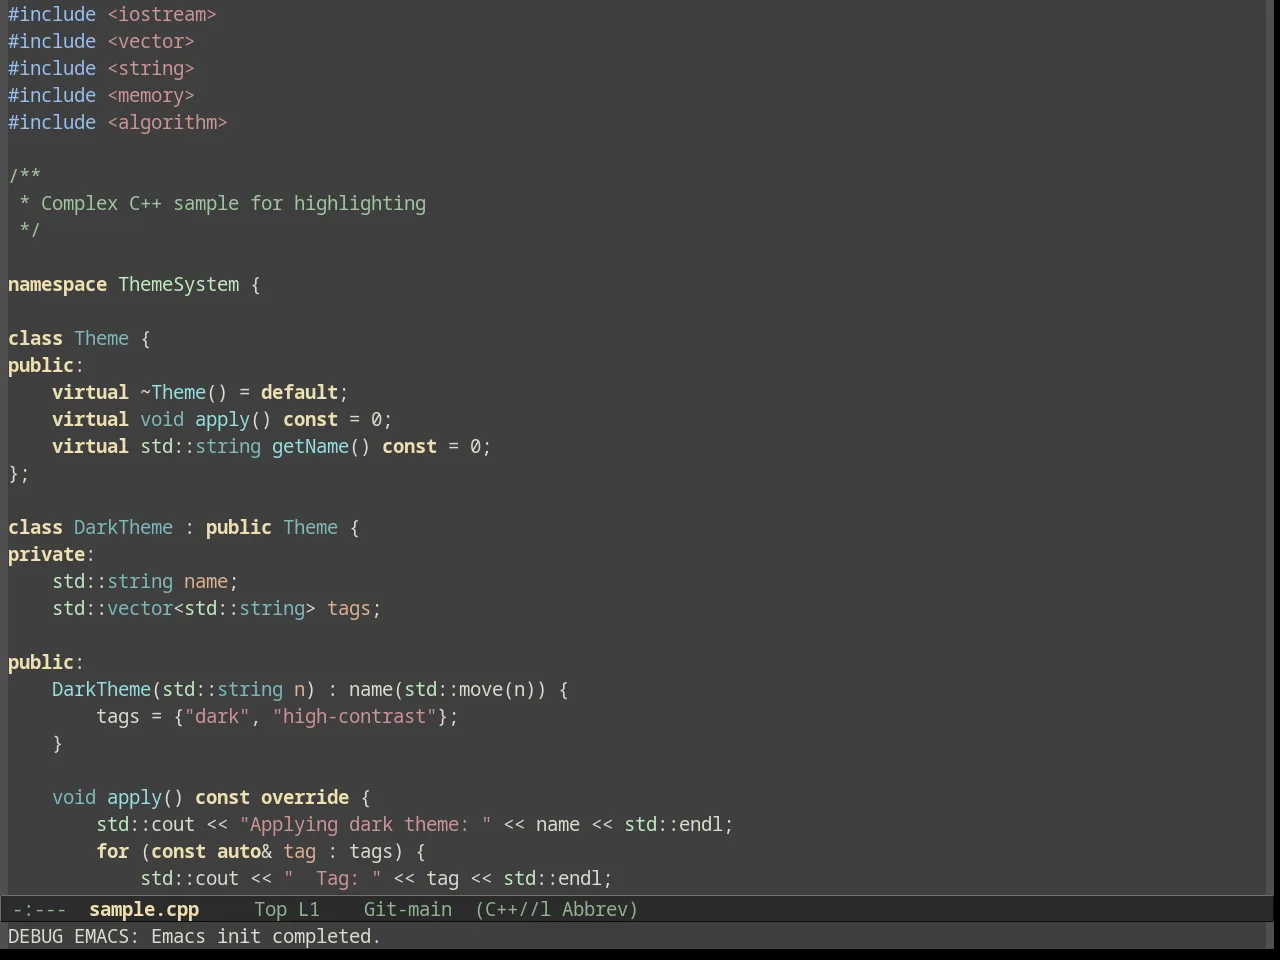Click 'DarkTheme' in class declaration line
Viewport: 1280px width, 960px height.
(123, 528)
